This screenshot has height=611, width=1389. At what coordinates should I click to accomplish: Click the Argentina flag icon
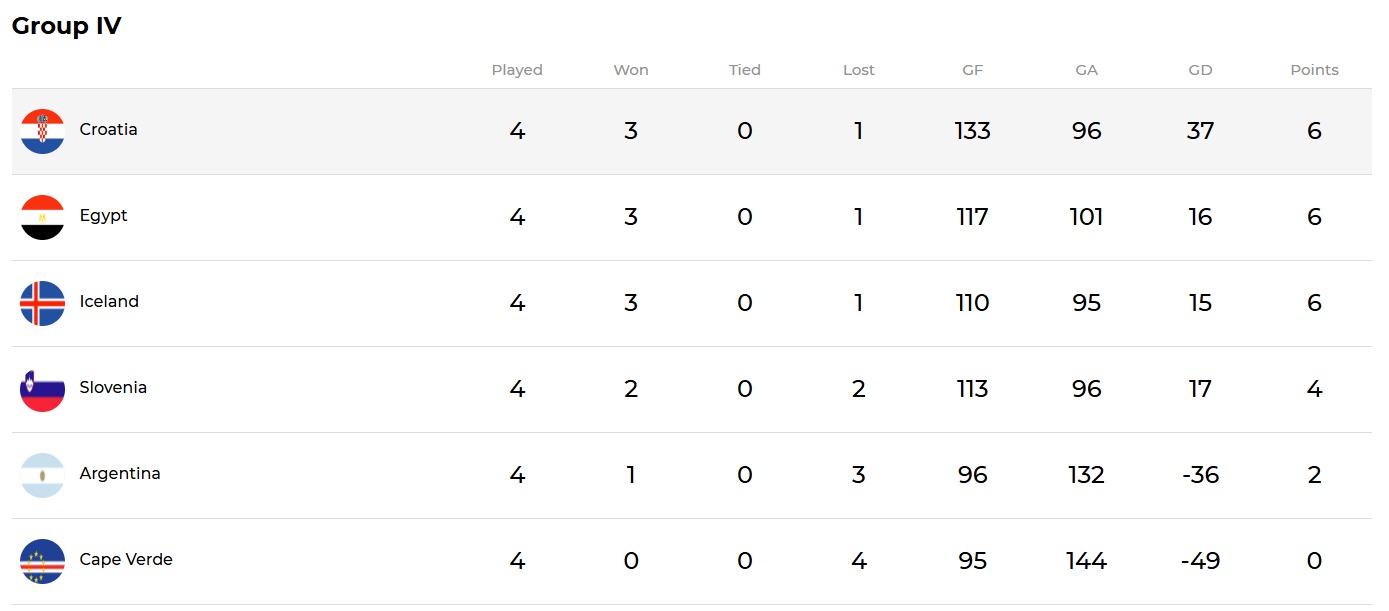pyautogui.click(x=42, y=475)
